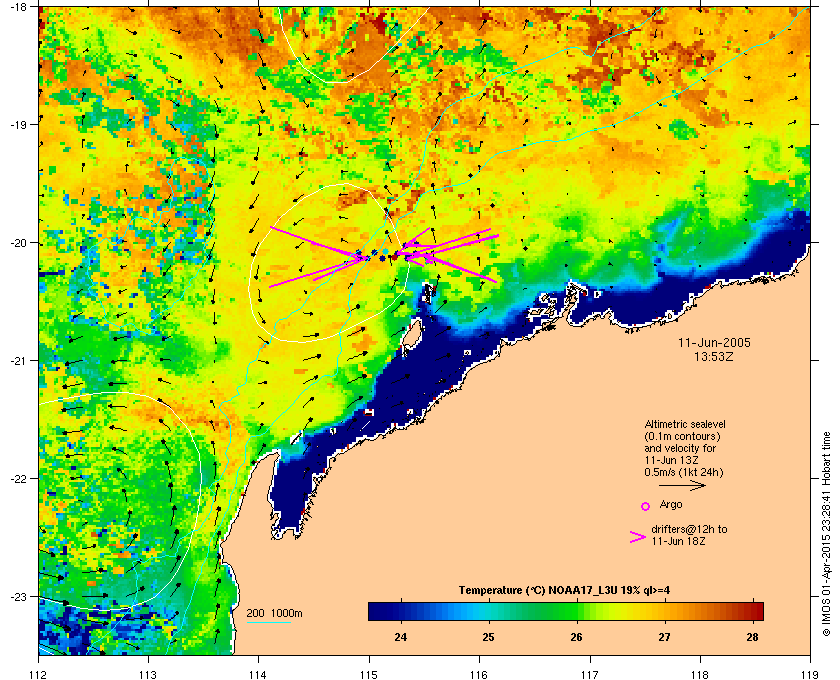The width and height of the screenshot is (840, 680).
Task: Click the text '0.5m/s (1kt 24h)'
Action: 684,473
